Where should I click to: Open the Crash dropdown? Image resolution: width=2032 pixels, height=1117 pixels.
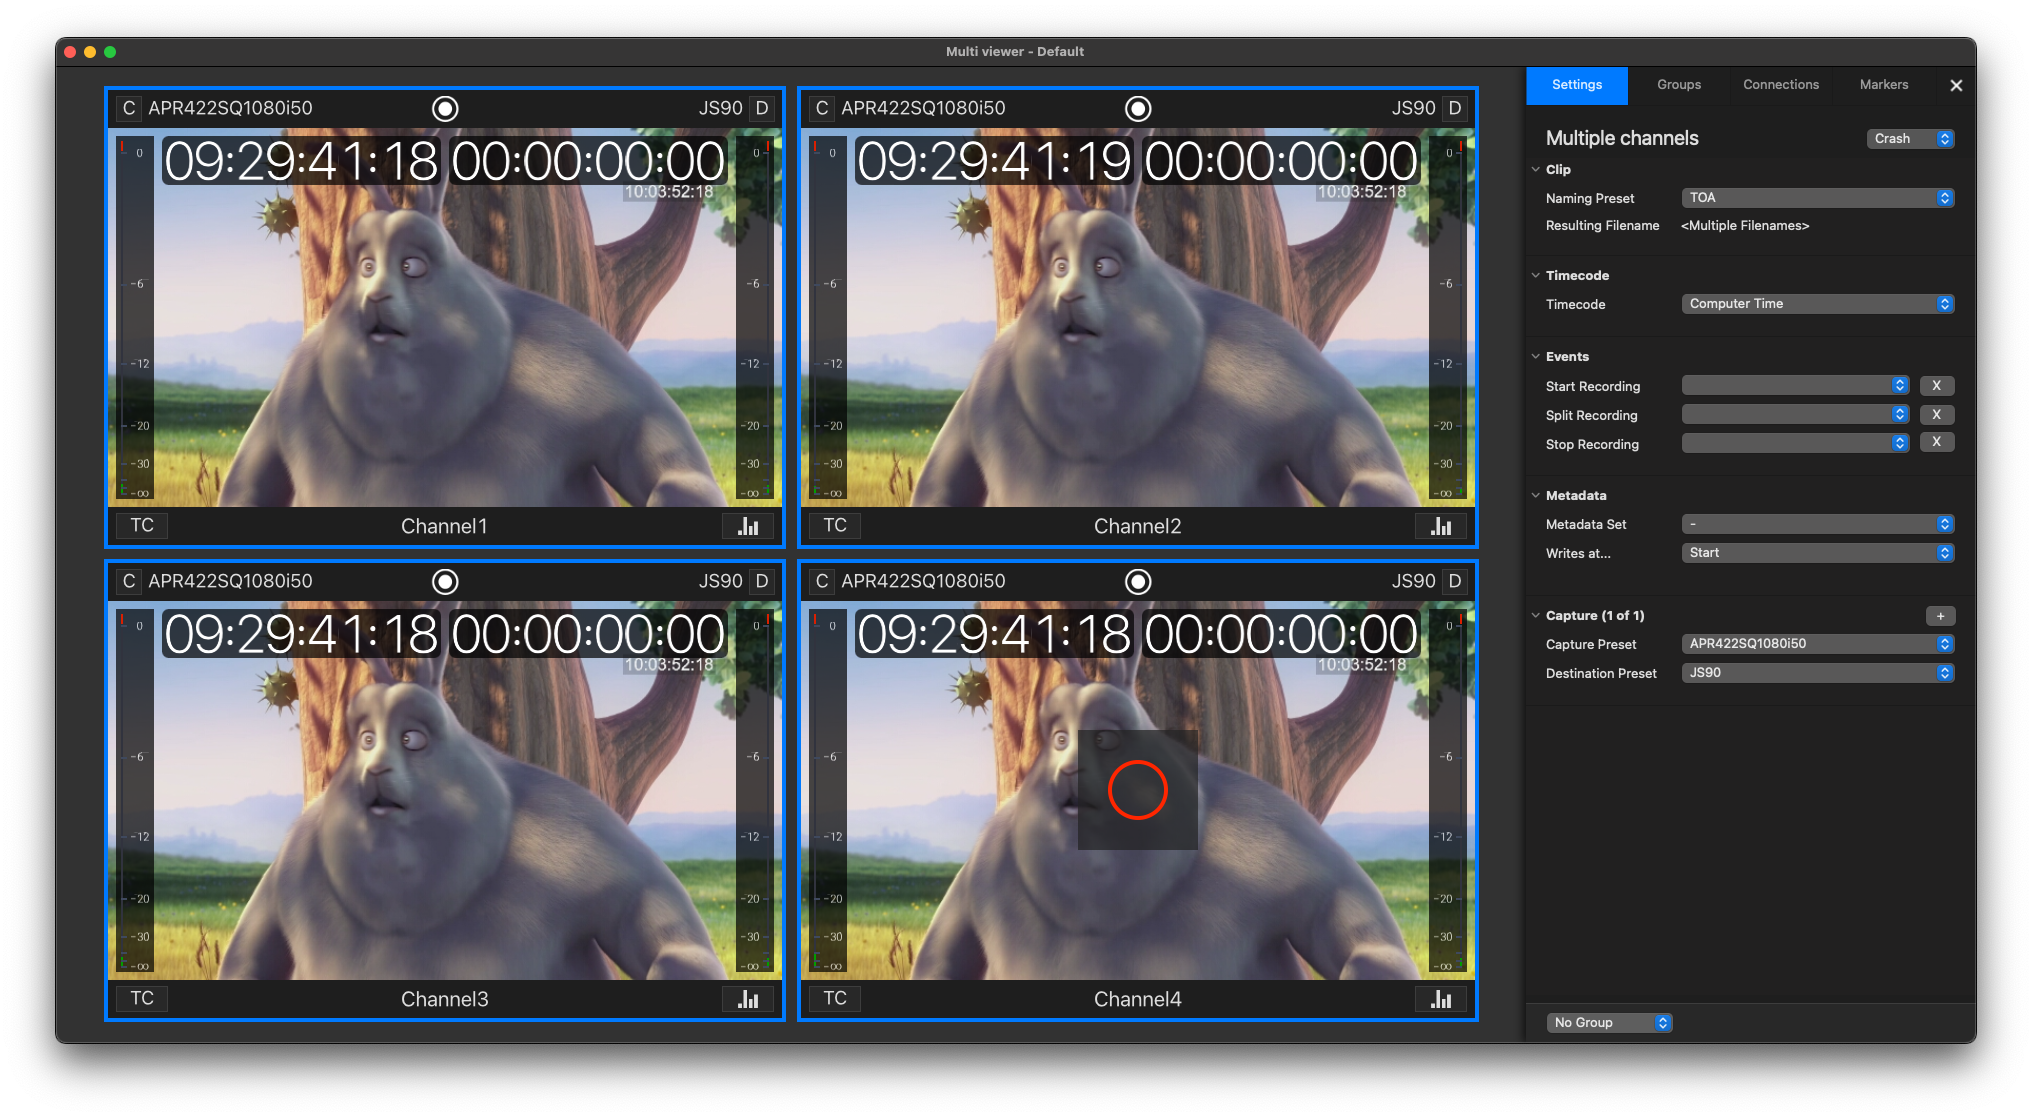coord(1910,139)
